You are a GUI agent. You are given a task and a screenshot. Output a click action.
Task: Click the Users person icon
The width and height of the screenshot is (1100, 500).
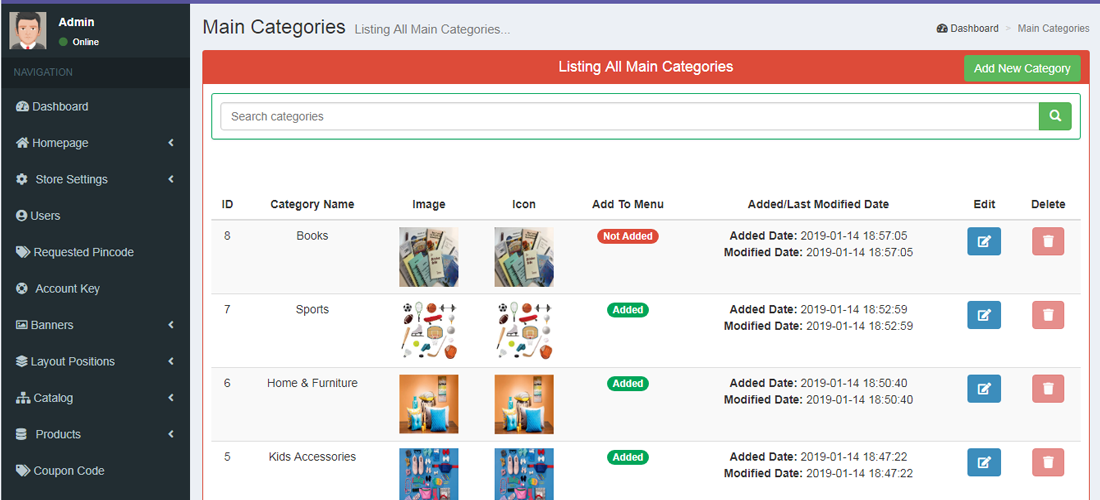pos(21,216)
